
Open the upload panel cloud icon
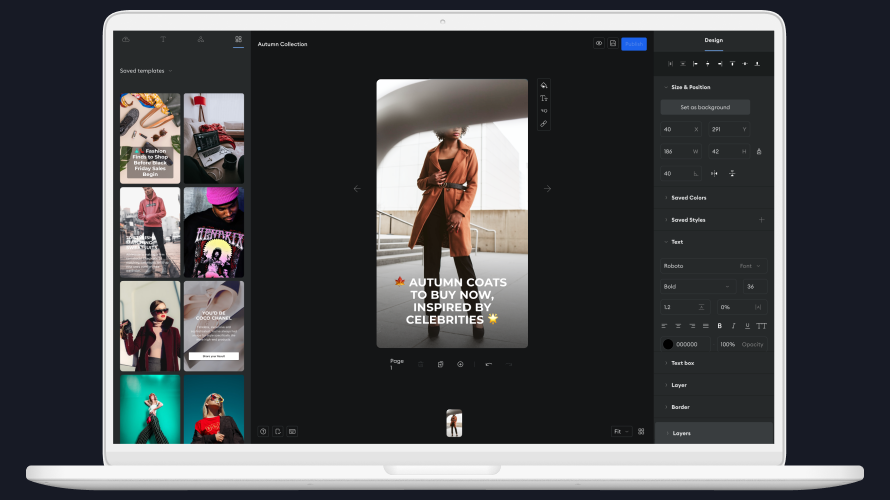click(126, 40)
